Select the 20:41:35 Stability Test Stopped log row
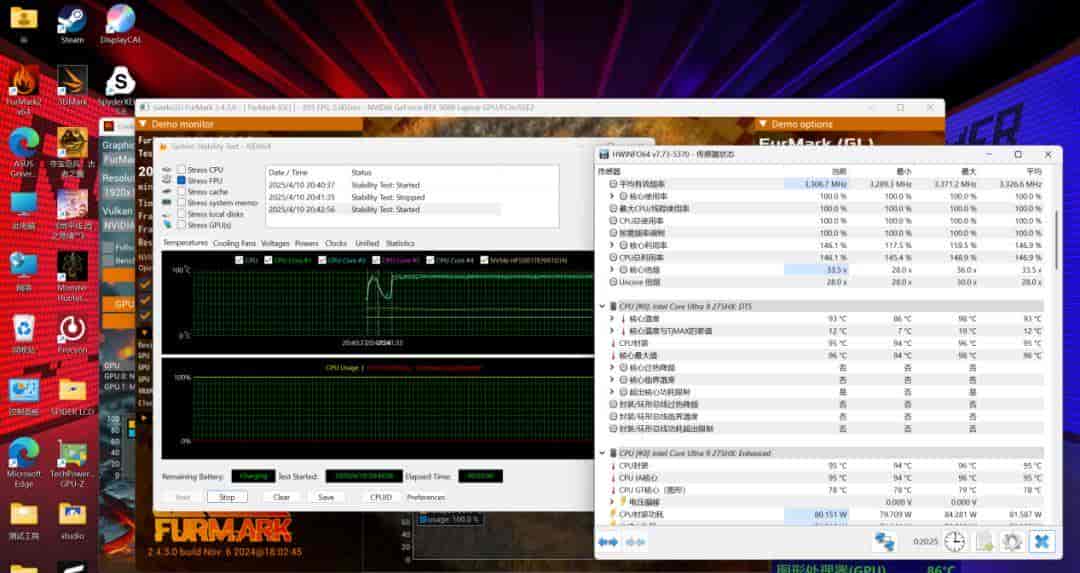Viewport: 1080px width, 573px height. tap(384, 197)
